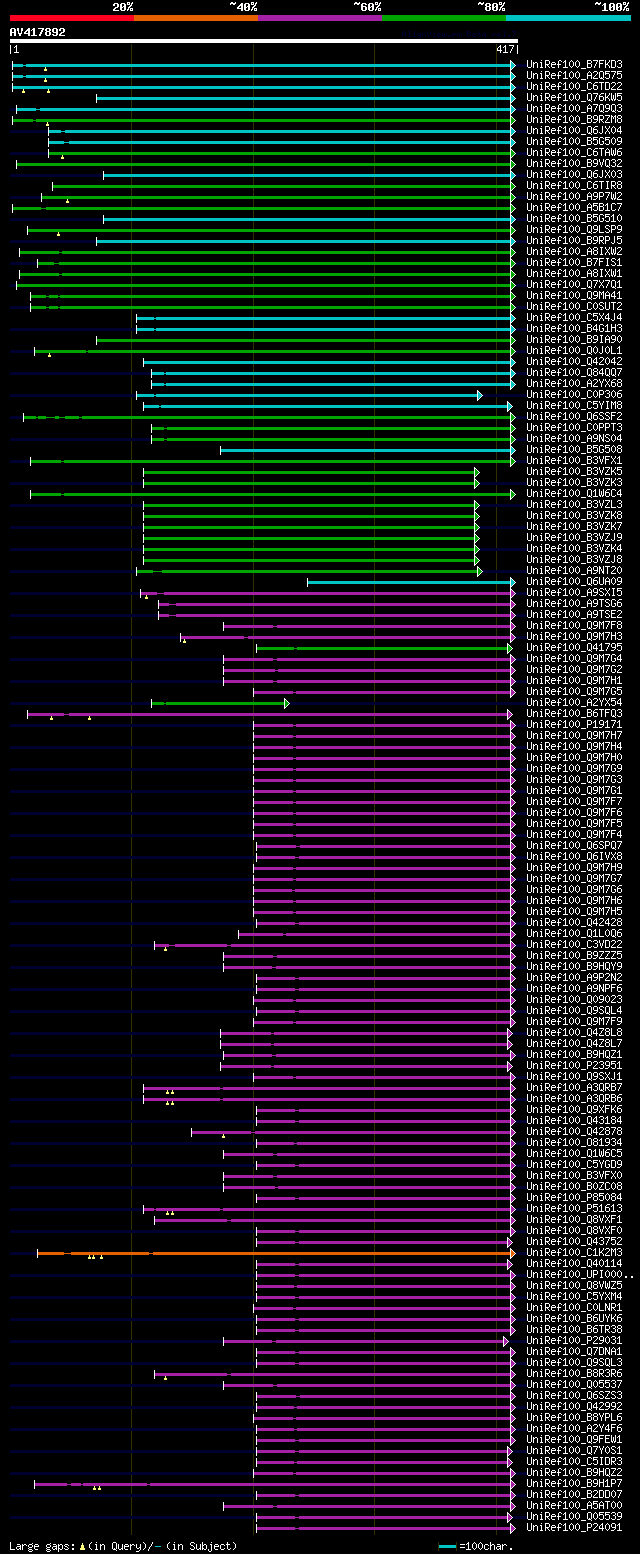This screenshot has width=640, height=1554.
Task: Click the cyan =100char. scale bar
Action: coord(447,1546)
